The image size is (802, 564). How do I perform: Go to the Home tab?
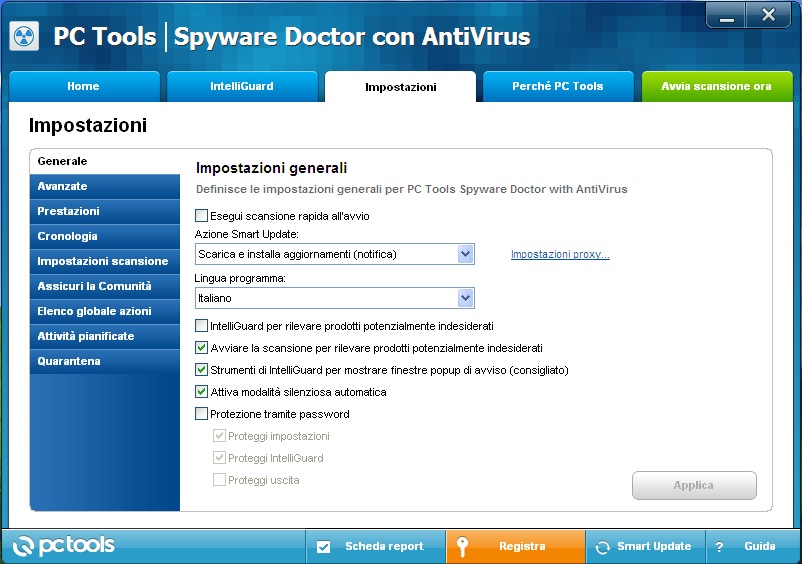[x=83, y=87]
